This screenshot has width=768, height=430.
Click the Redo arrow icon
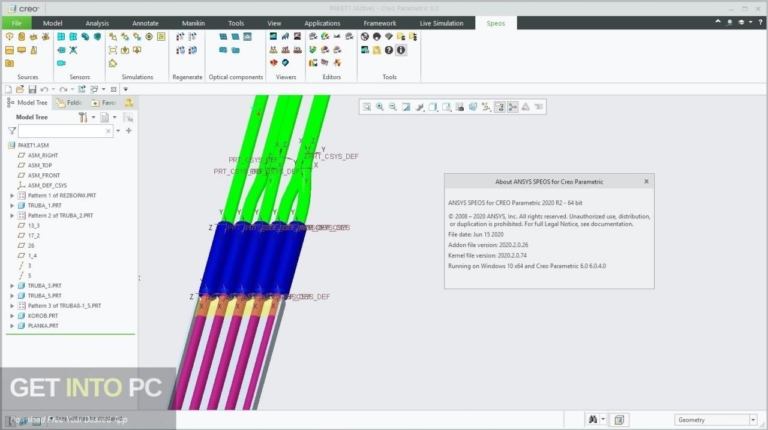(x=63, y=89)
